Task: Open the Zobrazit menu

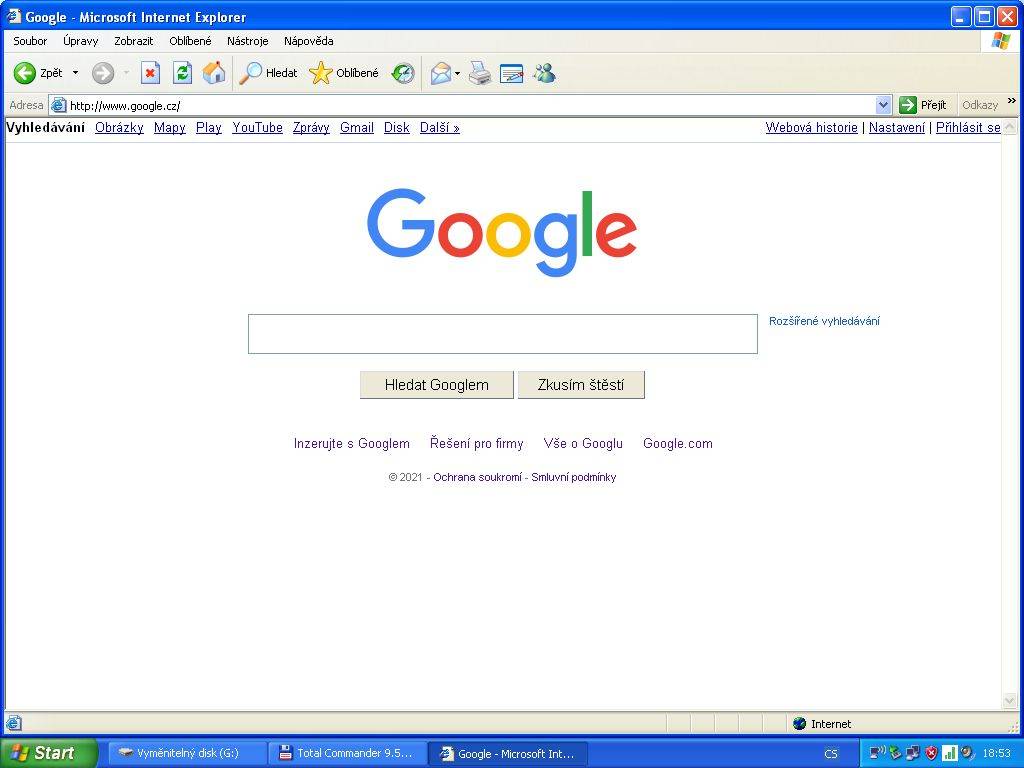Action: 133,41
